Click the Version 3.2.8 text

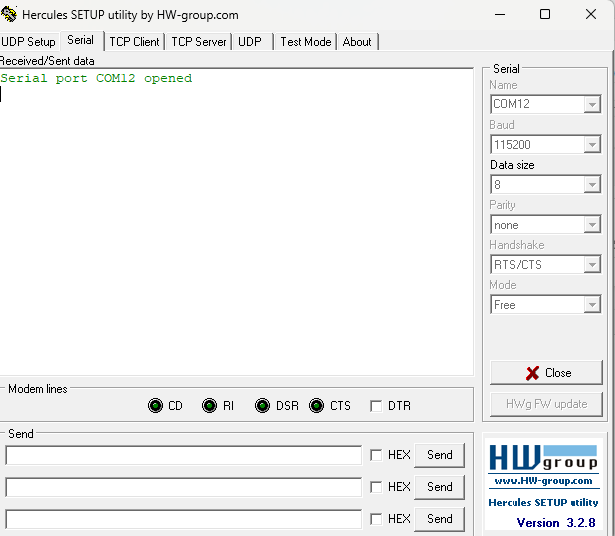[x=556, y=523]
